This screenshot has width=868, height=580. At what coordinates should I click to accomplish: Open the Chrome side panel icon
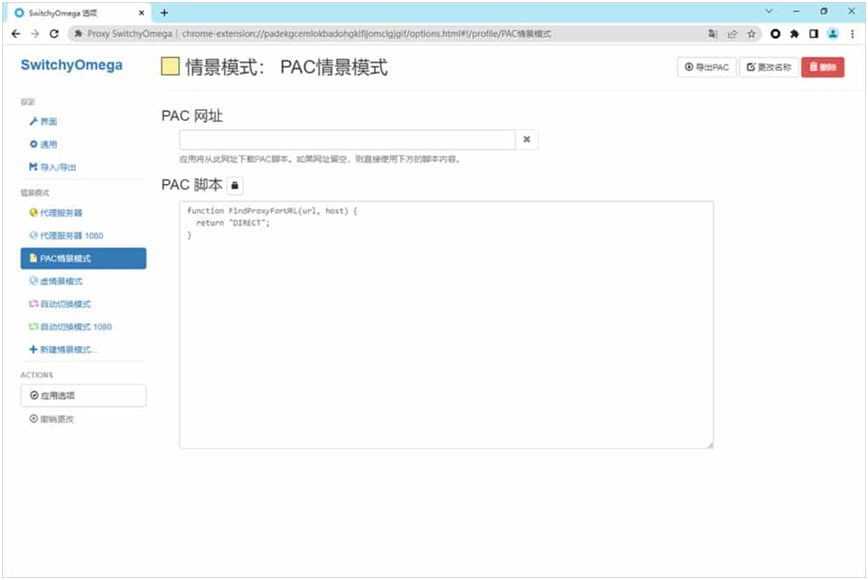click(813, 33)
